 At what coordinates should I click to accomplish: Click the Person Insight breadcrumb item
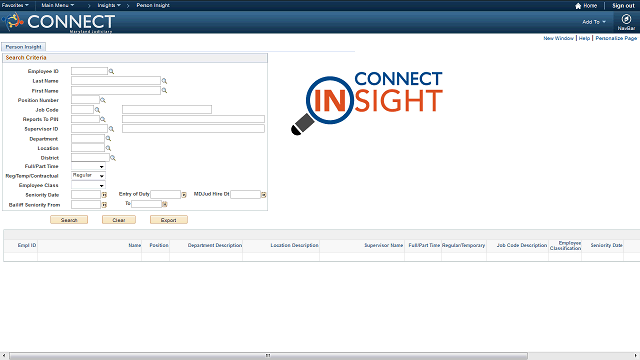point(153,5)
